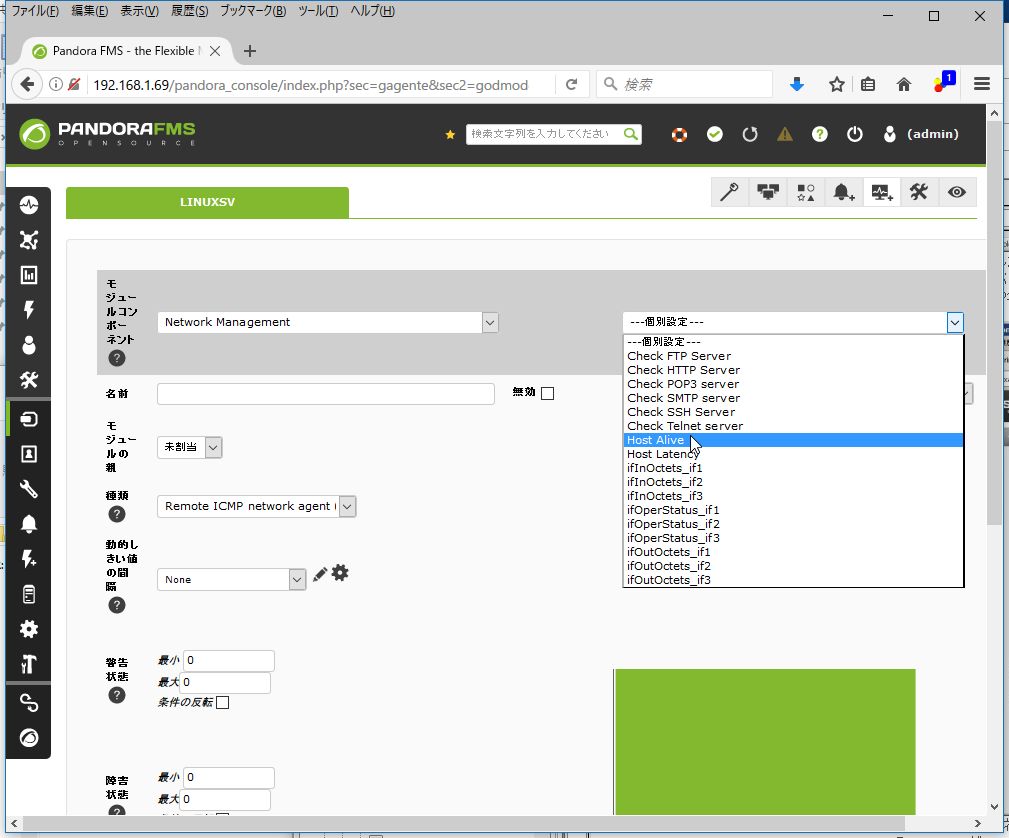The image size is (1009, 838).
Task: Click the yellow warning triangle header icon
Action: pyautogui.click(x=784, y=135)
